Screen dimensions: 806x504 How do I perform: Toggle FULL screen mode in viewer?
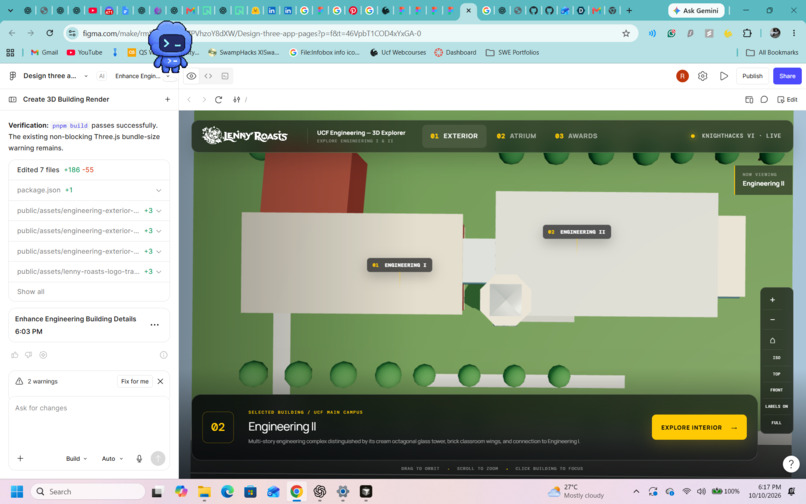click(x=776, y=423)
